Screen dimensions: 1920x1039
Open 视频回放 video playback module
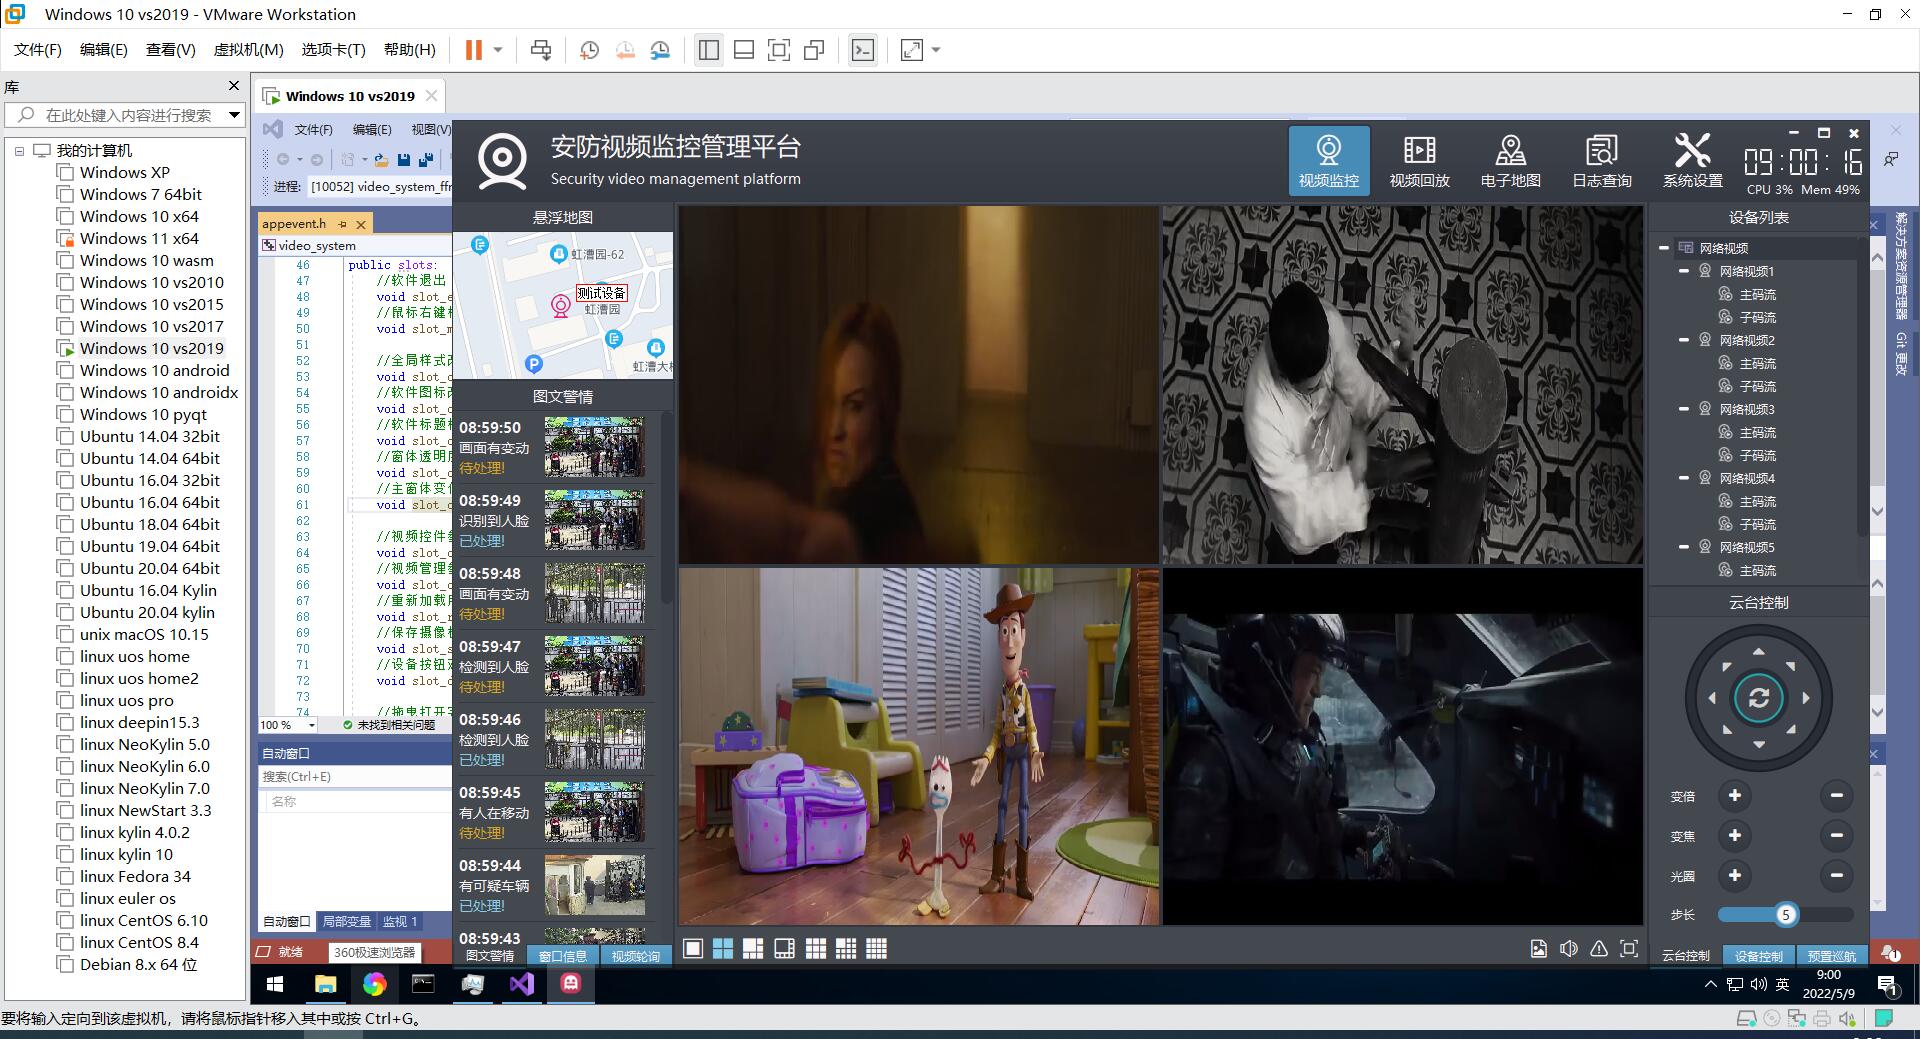(1419, 161)
